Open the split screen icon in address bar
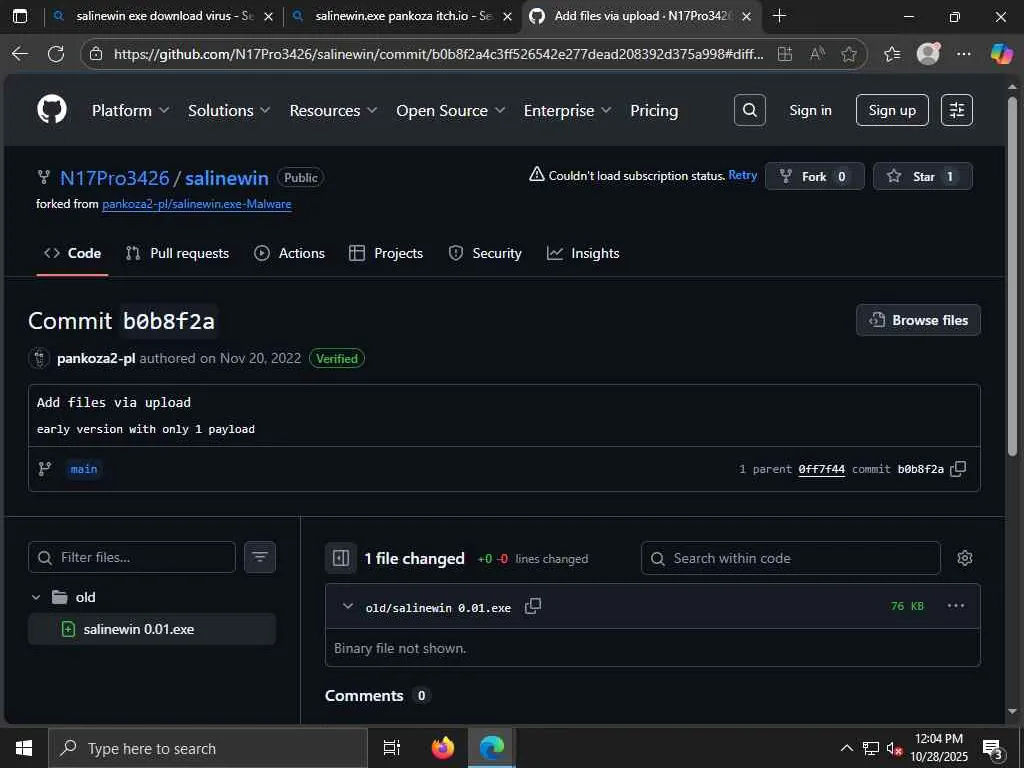The height and width of the screenshot is (768, 1024). pos(785,54)
